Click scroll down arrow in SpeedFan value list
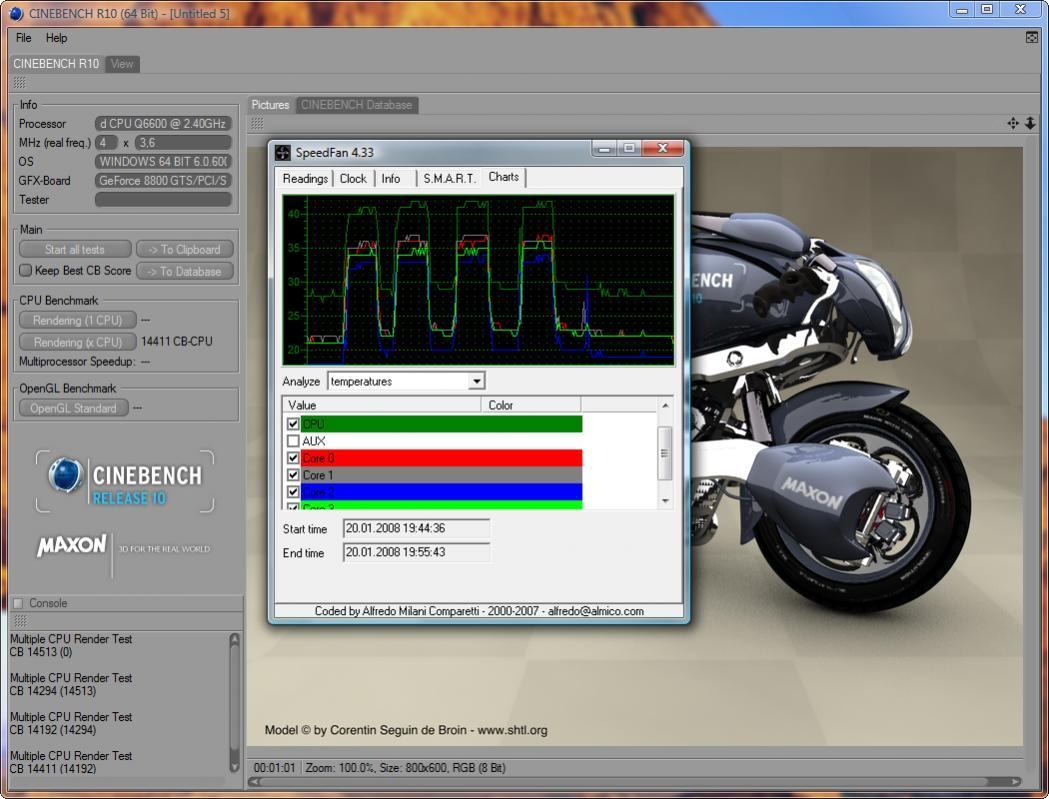The image size is (1049, 799). [x=665, y=501]
